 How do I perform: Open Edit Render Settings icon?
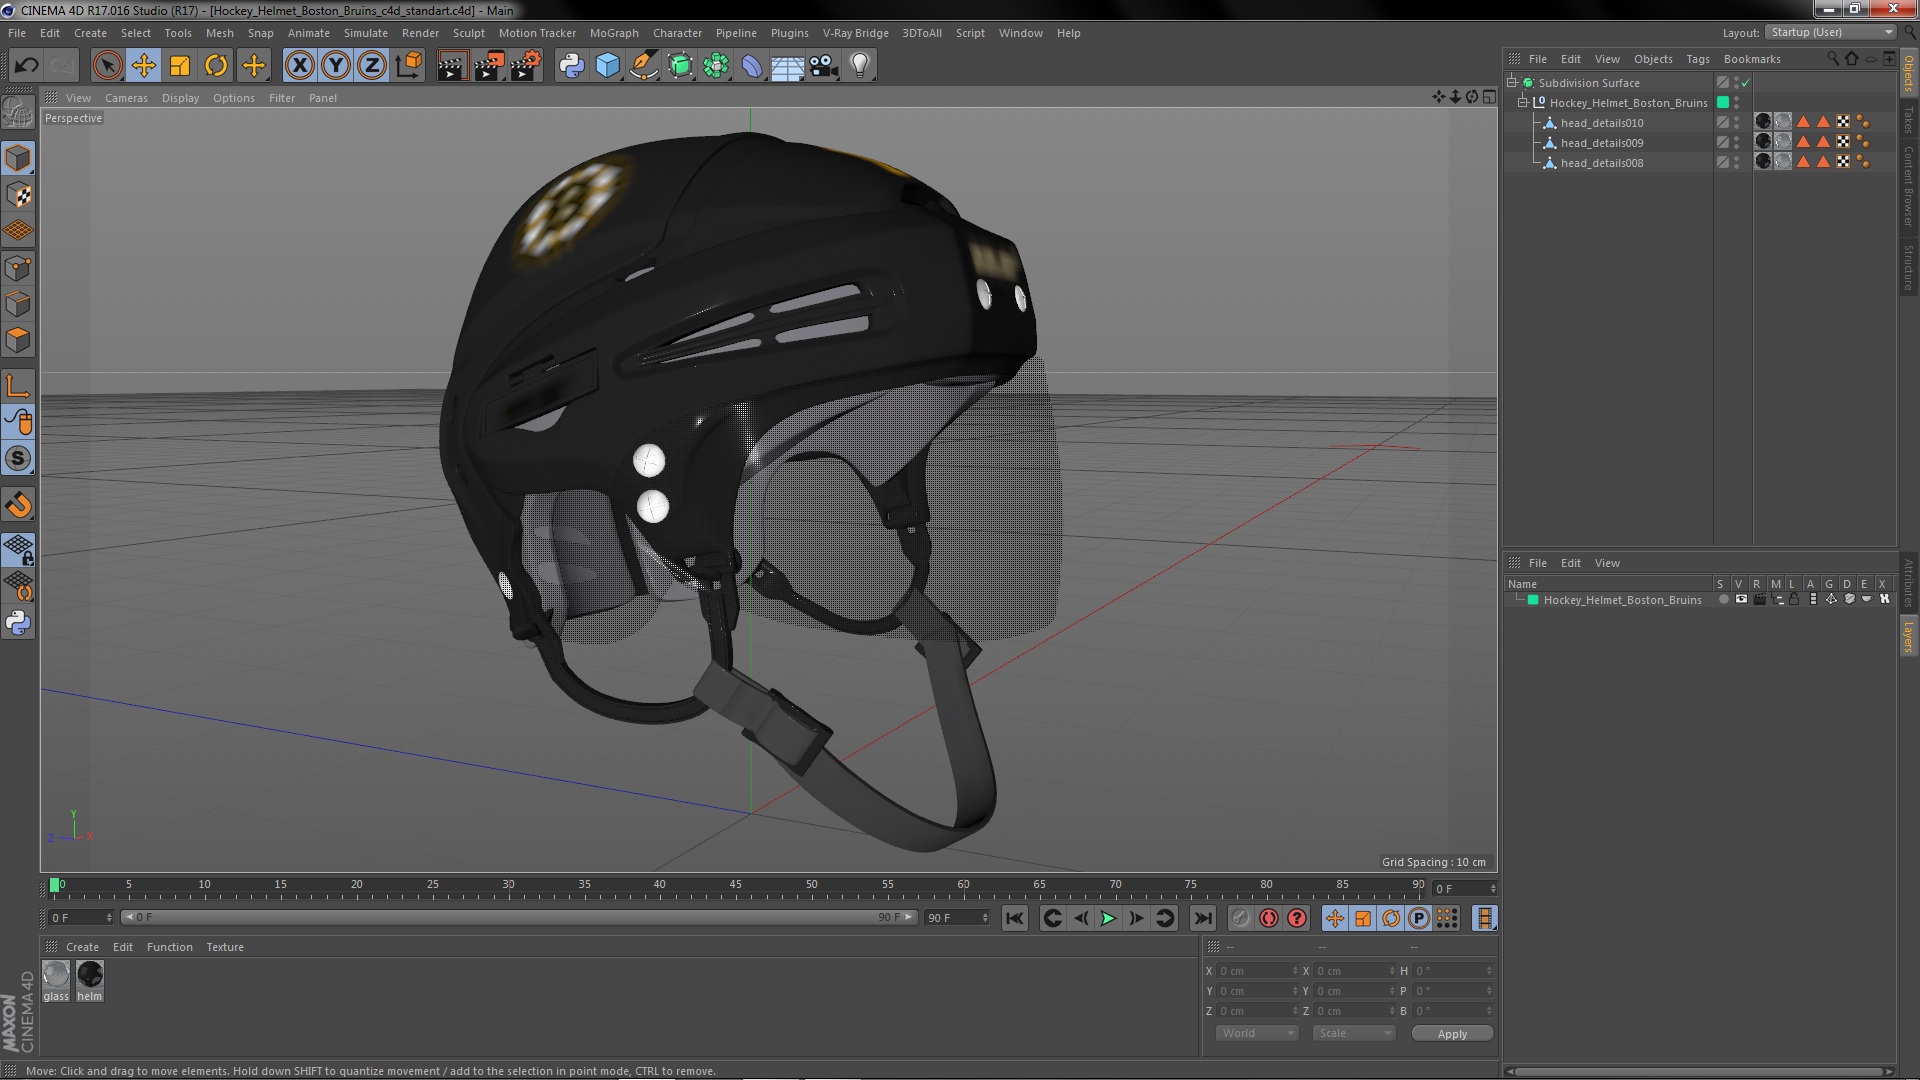(x=526, y=66)
